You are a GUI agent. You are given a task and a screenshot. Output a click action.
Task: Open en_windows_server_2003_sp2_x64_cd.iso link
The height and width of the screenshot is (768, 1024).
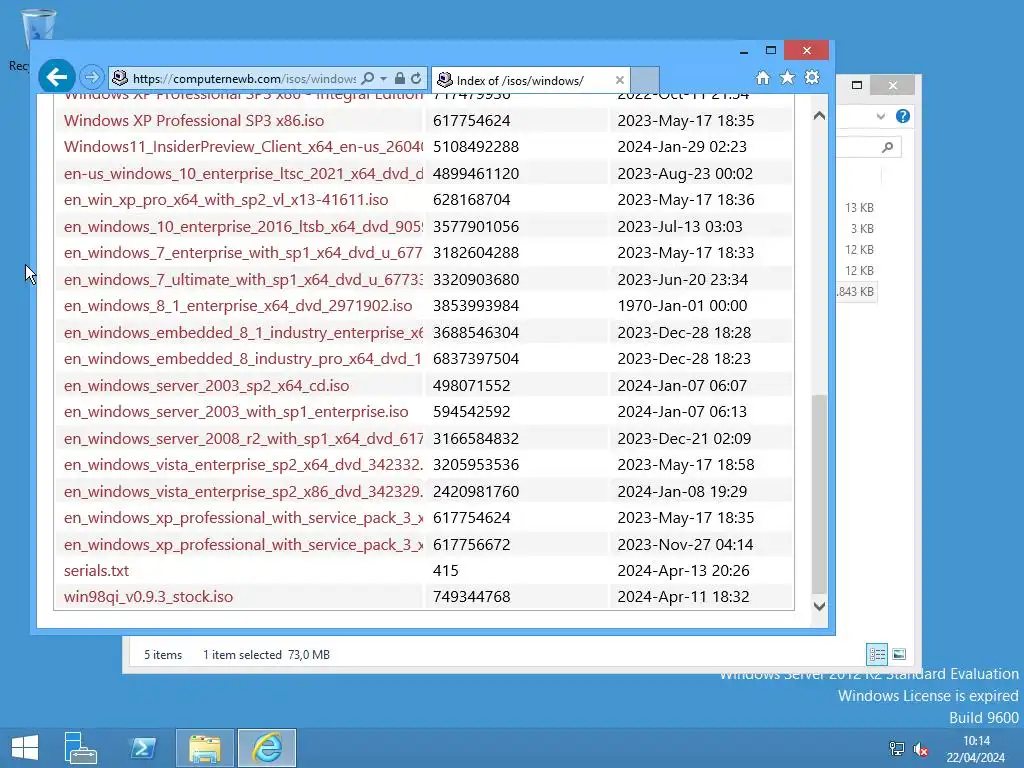[206, 385]
